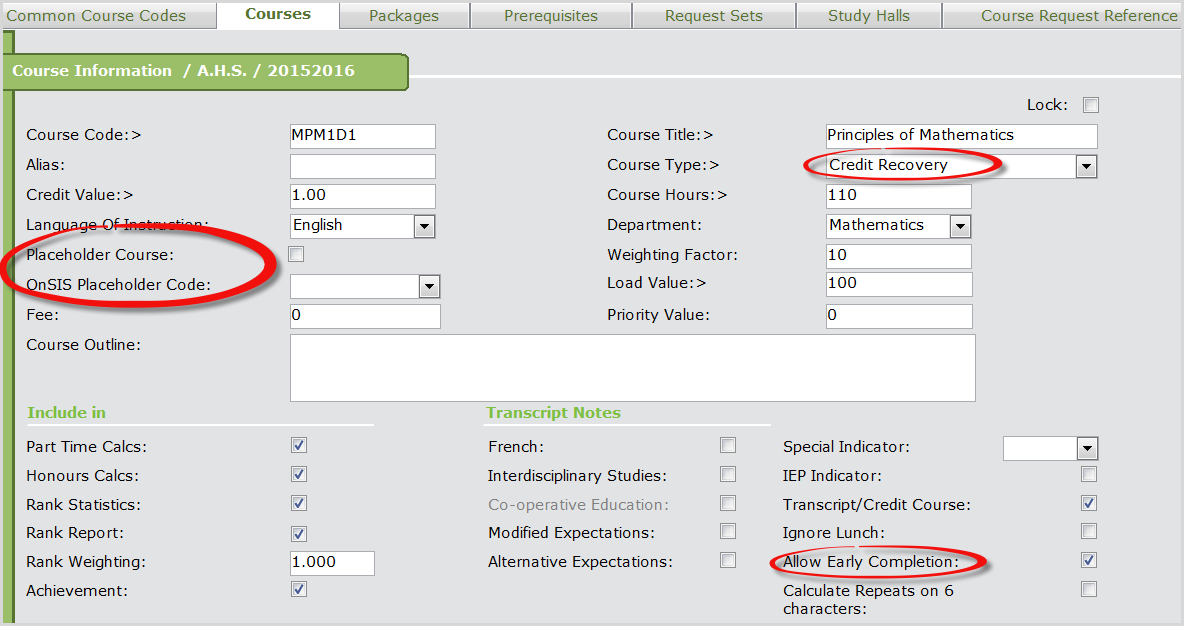
Task: Open the Language Of Instruction dropdown
Action: coord(424,226)
